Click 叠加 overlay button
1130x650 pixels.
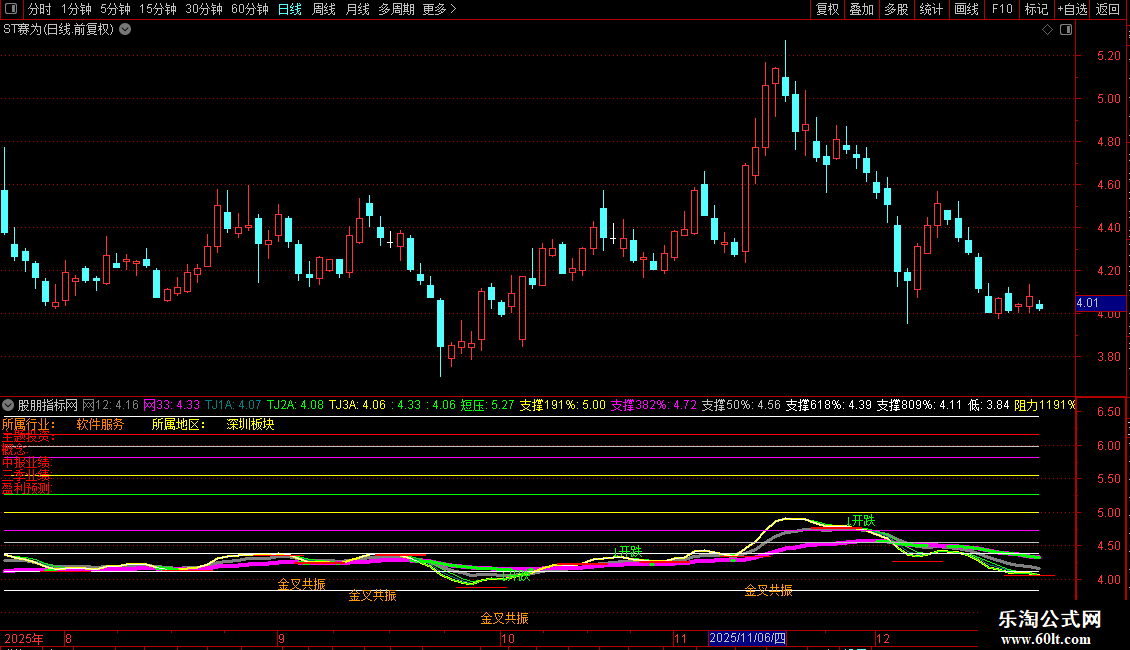point(861,9)
